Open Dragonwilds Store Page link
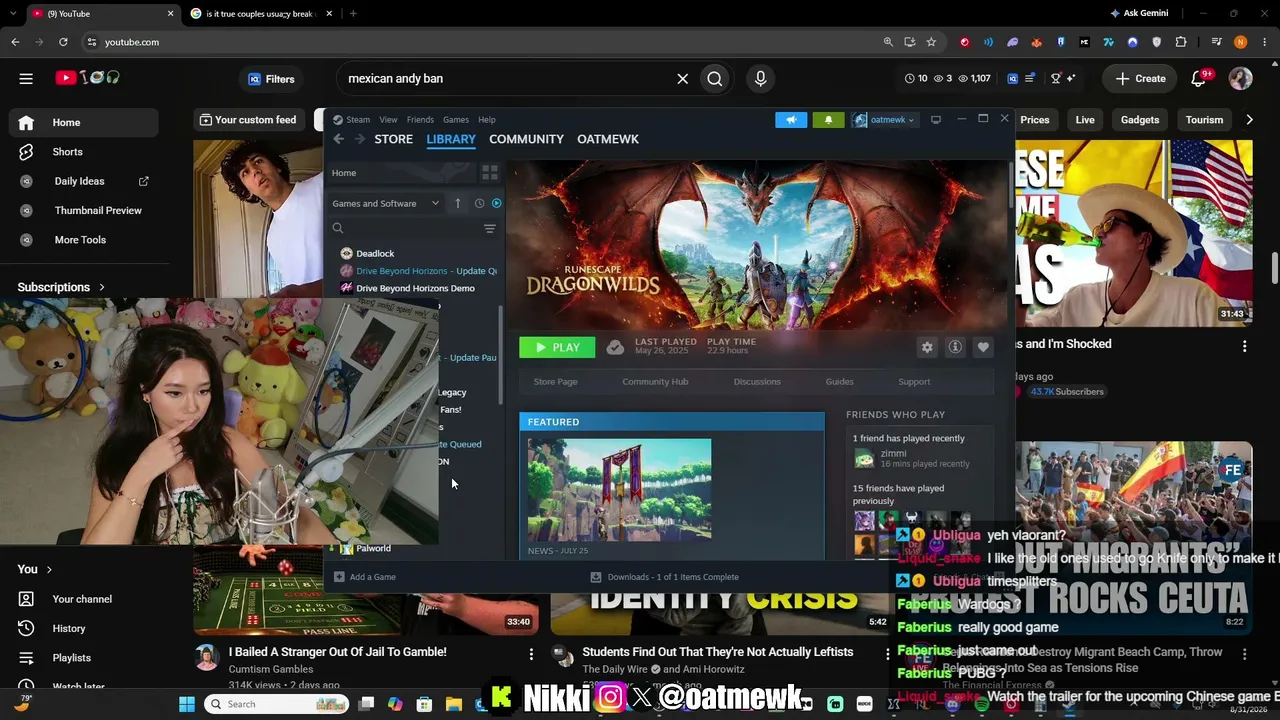This screenshot has width=1280, height=720. click(x=555, y=381)
